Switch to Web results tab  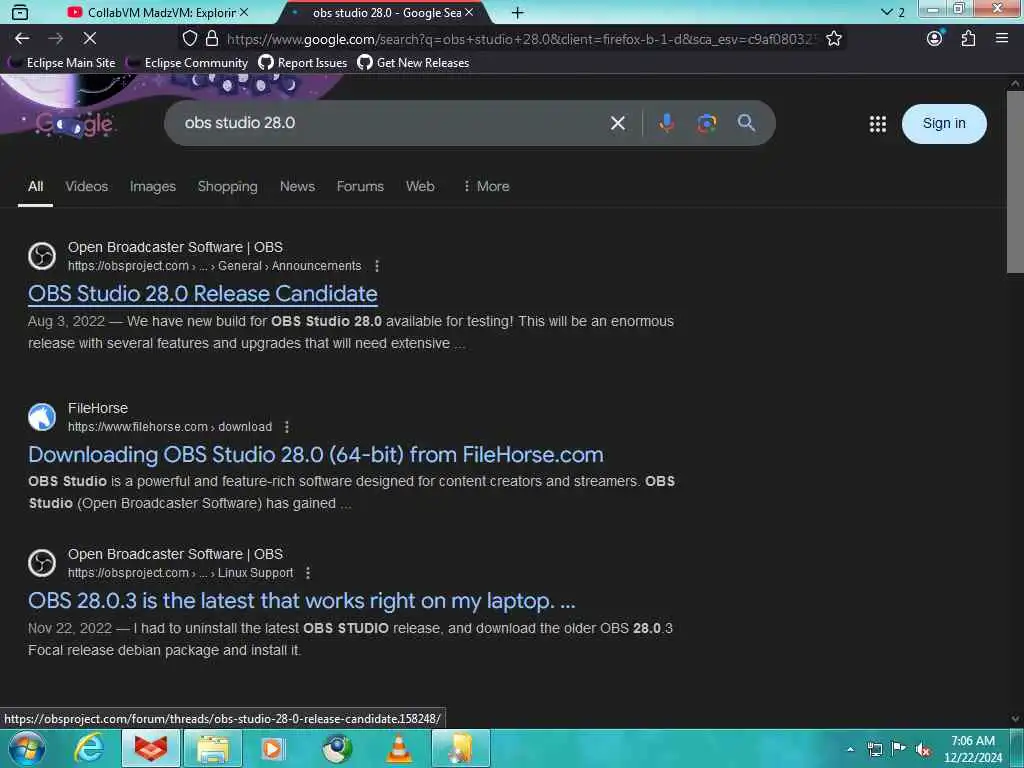point(420,187)
